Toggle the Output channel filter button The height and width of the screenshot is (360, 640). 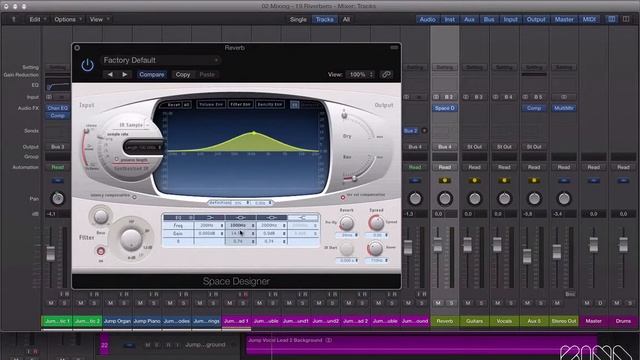click(x=536, y=19)
